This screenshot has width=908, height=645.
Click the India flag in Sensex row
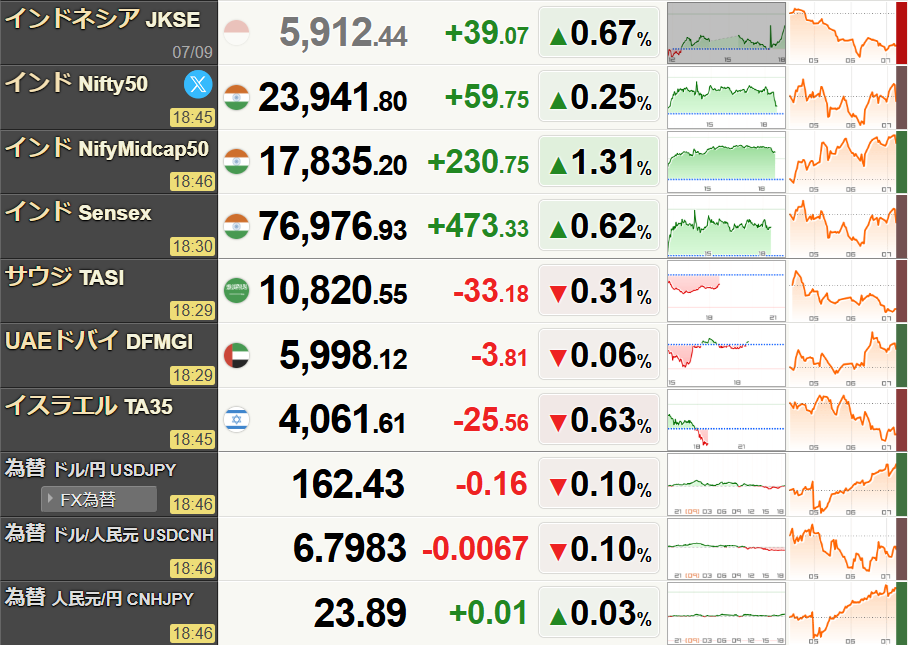click(x=236, y=226)
